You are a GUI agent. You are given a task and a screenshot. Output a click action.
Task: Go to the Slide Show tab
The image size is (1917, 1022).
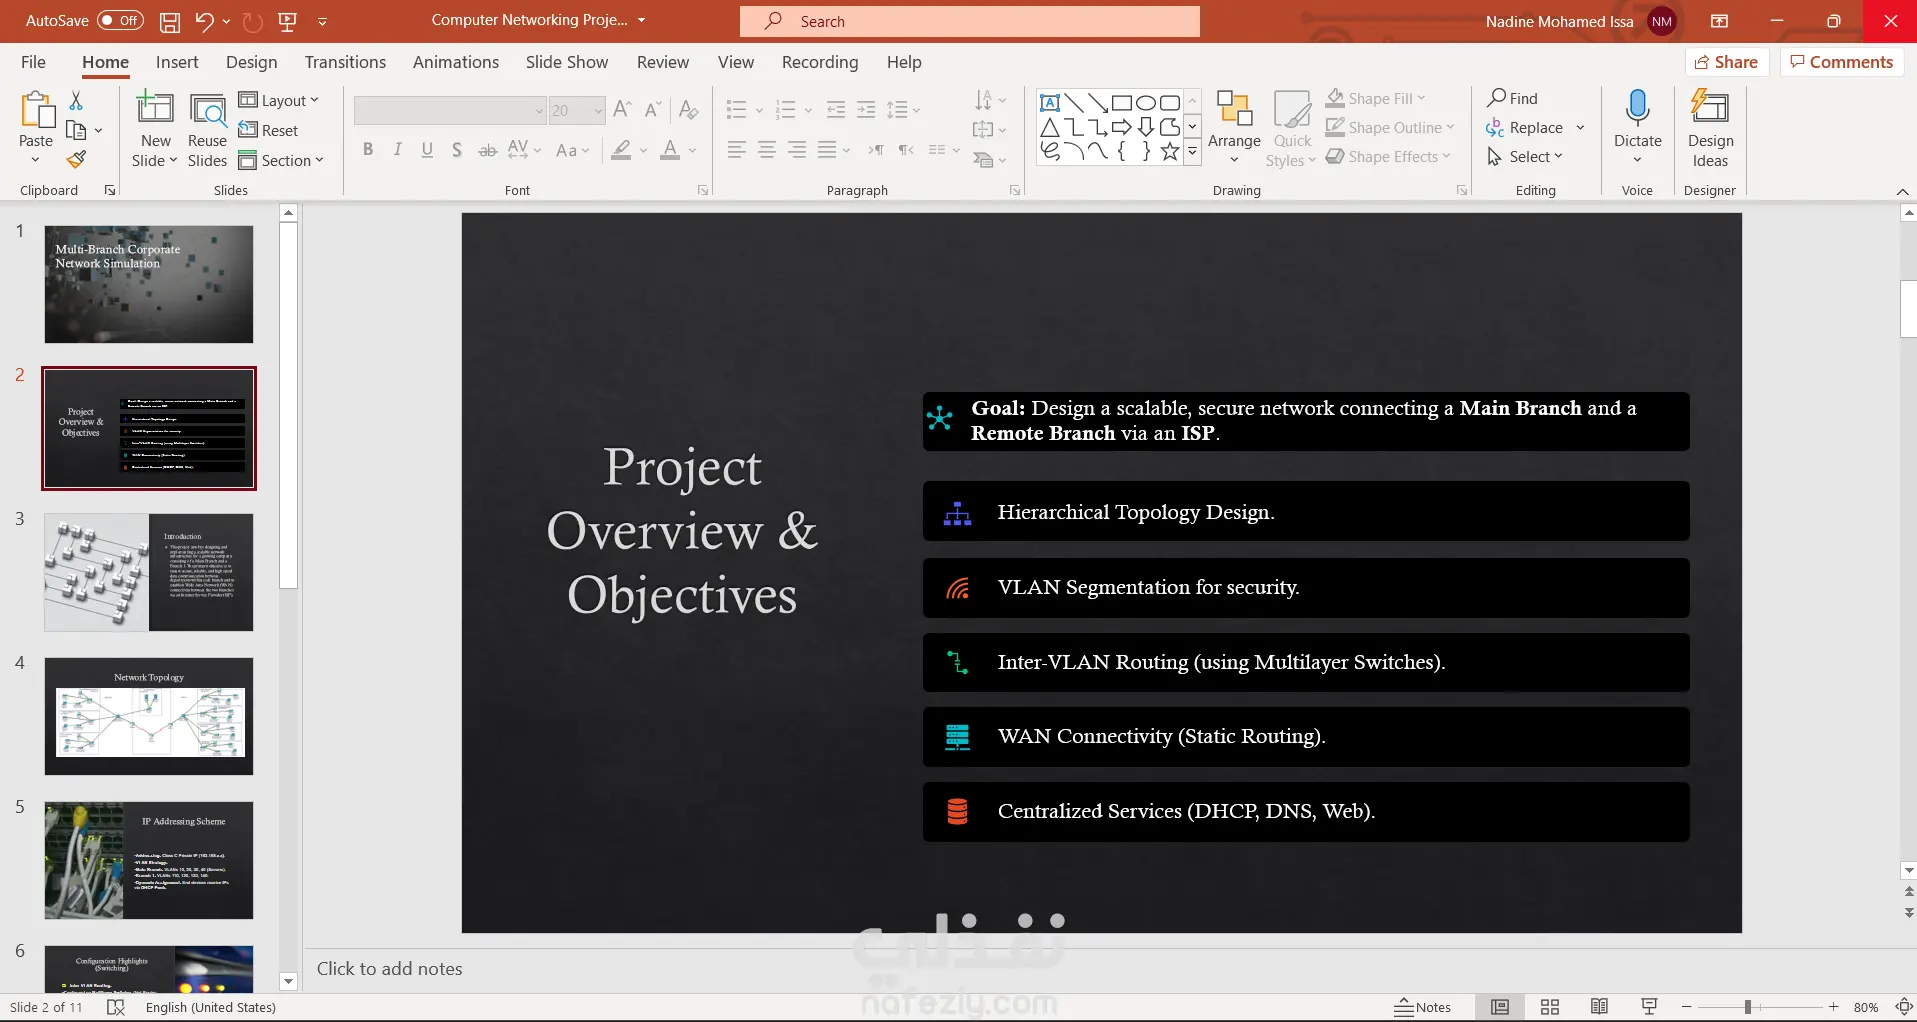(567, 62)
